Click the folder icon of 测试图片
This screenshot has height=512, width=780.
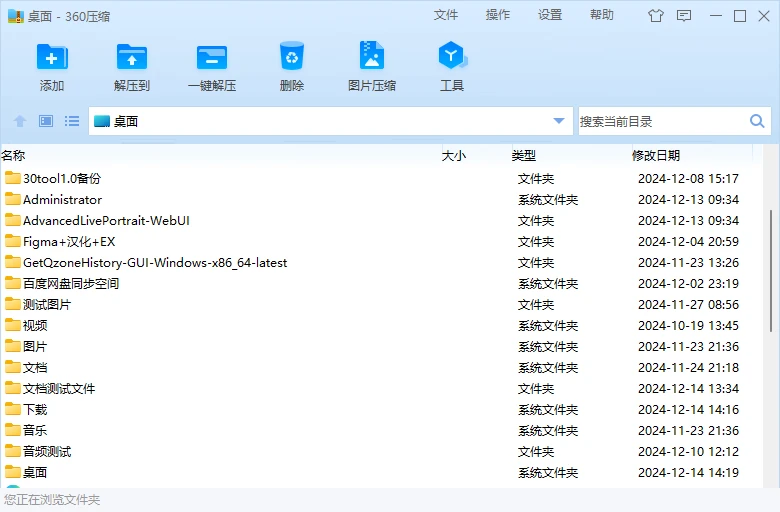pyautogui.click(x=13, y=304)
